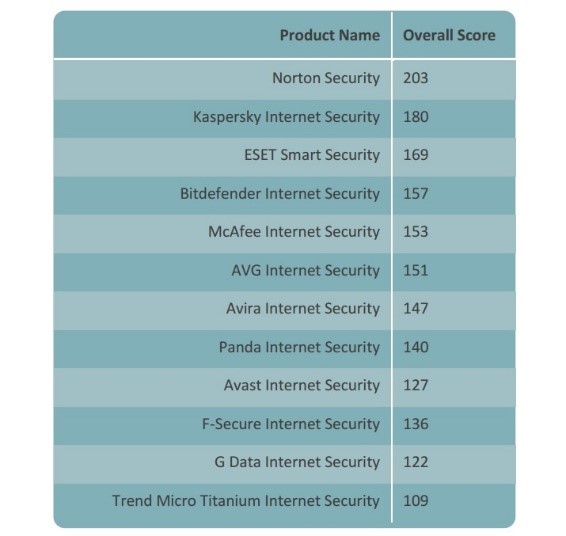Viewport: 566px width, 536px height.
Task: Click the score 109 cell
Action: pos(416,501)
